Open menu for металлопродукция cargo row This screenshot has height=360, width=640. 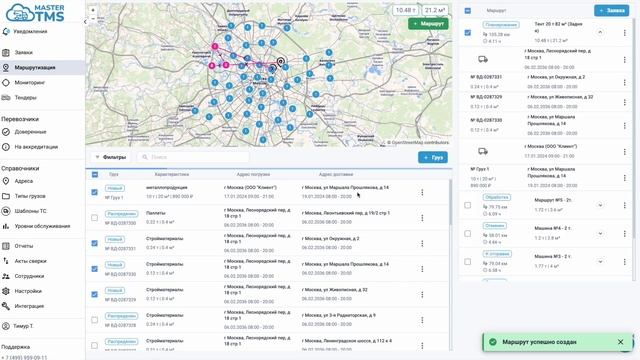422,192
